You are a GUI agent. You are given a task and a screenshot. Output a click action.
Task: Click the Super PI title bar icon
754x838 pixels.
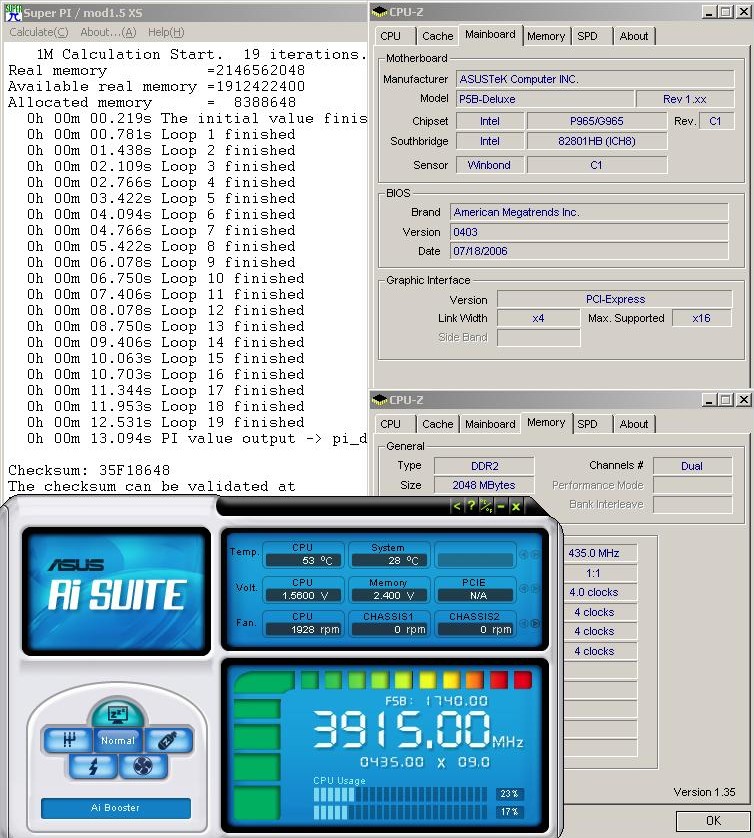click(13, 12)
